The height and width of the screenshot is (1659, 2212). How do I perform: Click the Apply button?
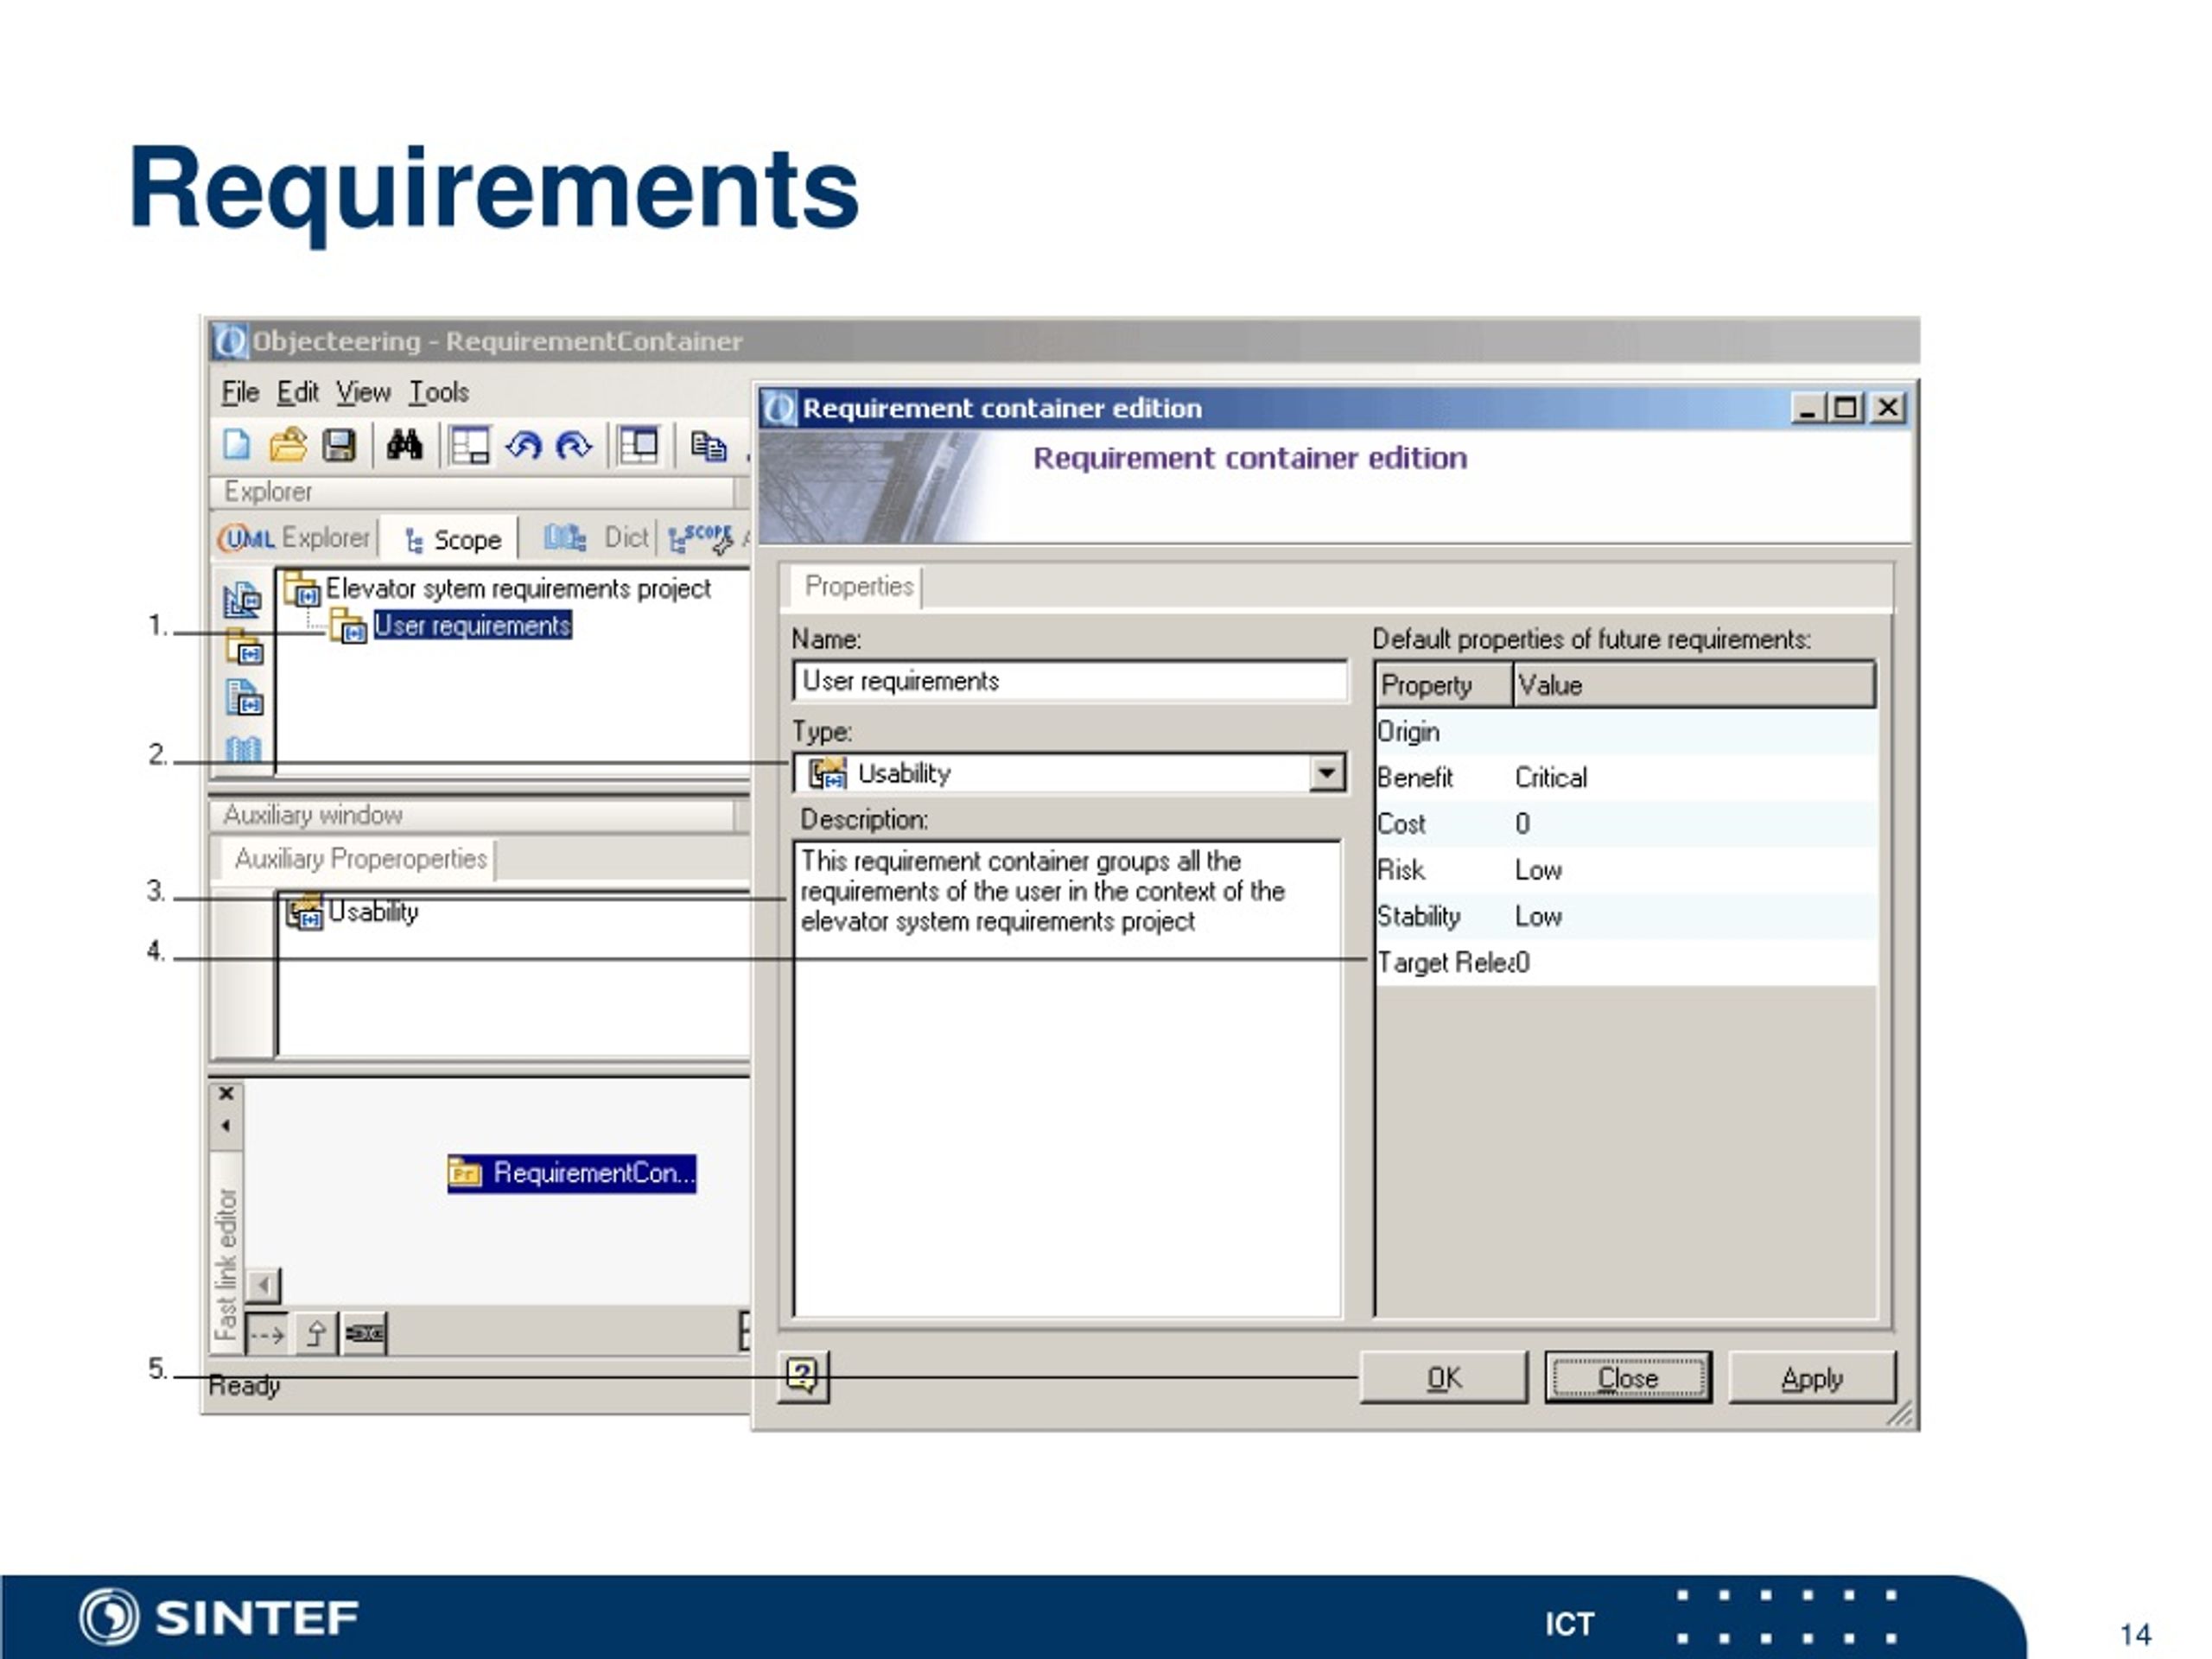1811,1378
